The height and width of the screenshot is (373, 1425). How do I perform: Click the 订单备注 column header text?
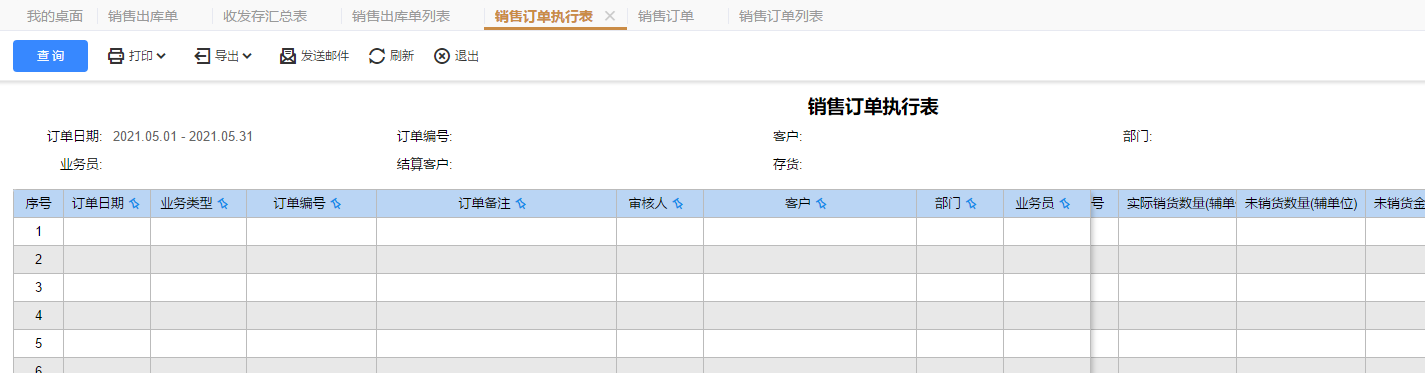485,203
